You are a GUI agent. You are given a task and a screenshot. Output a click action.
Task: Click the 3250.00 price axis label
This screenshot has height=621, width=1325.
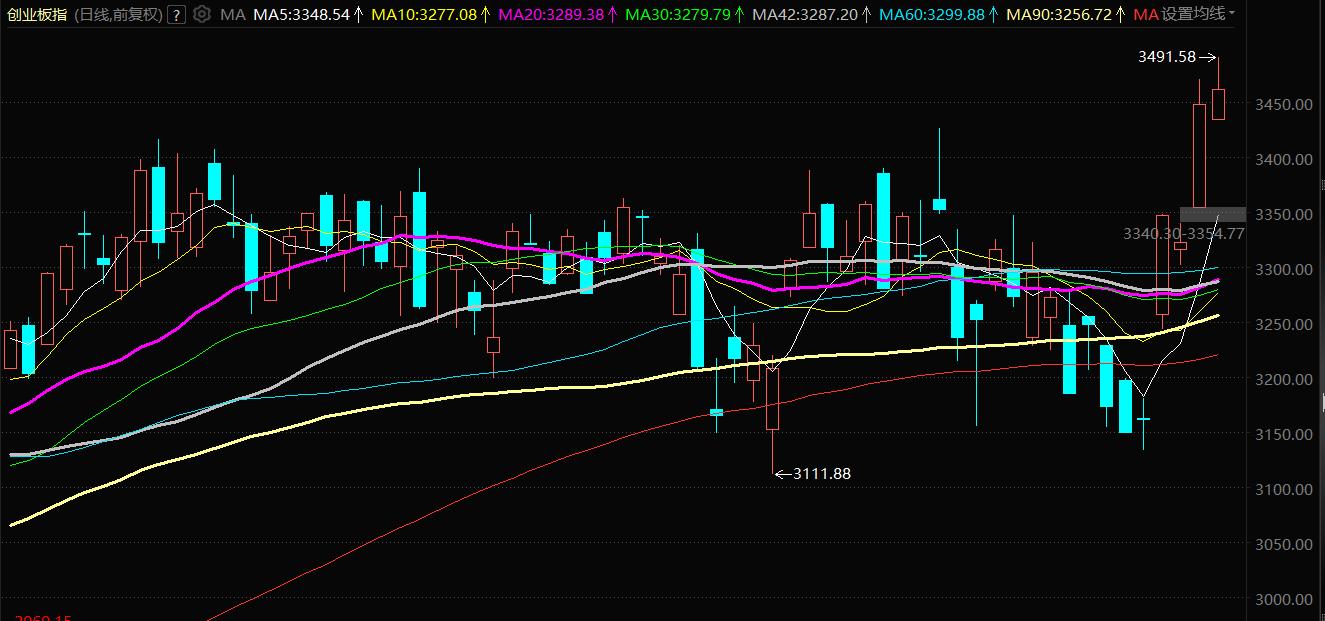(1283, 324)
